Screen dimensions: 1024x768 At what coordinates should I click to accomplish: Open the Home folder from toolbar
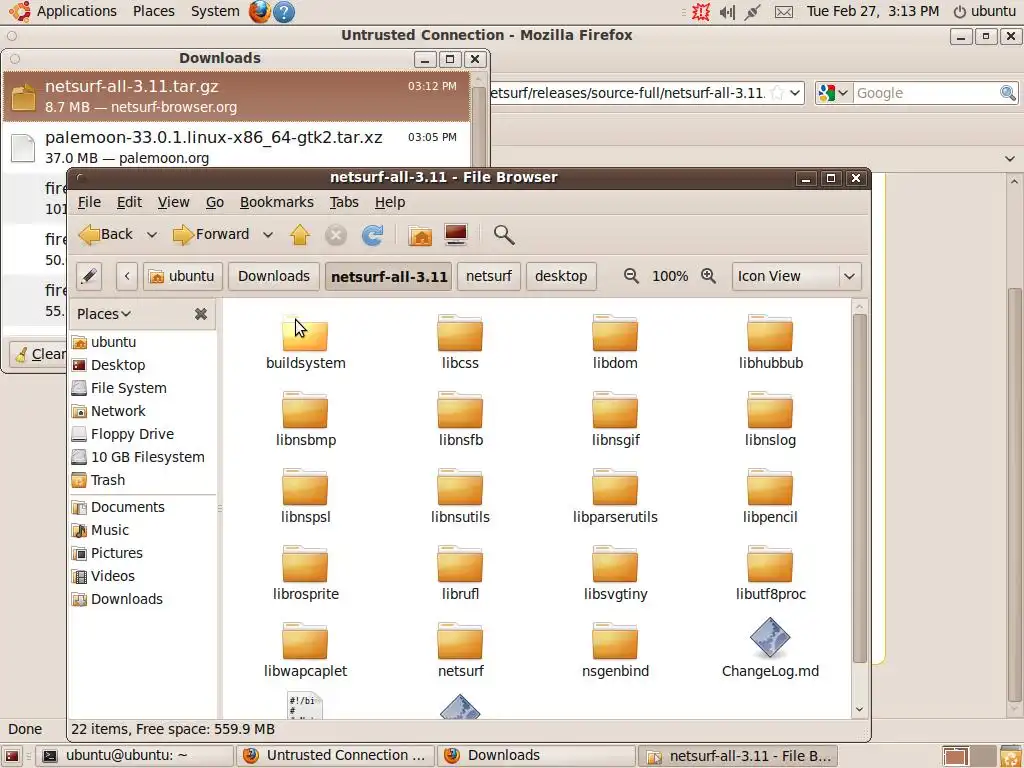point(420,234)
